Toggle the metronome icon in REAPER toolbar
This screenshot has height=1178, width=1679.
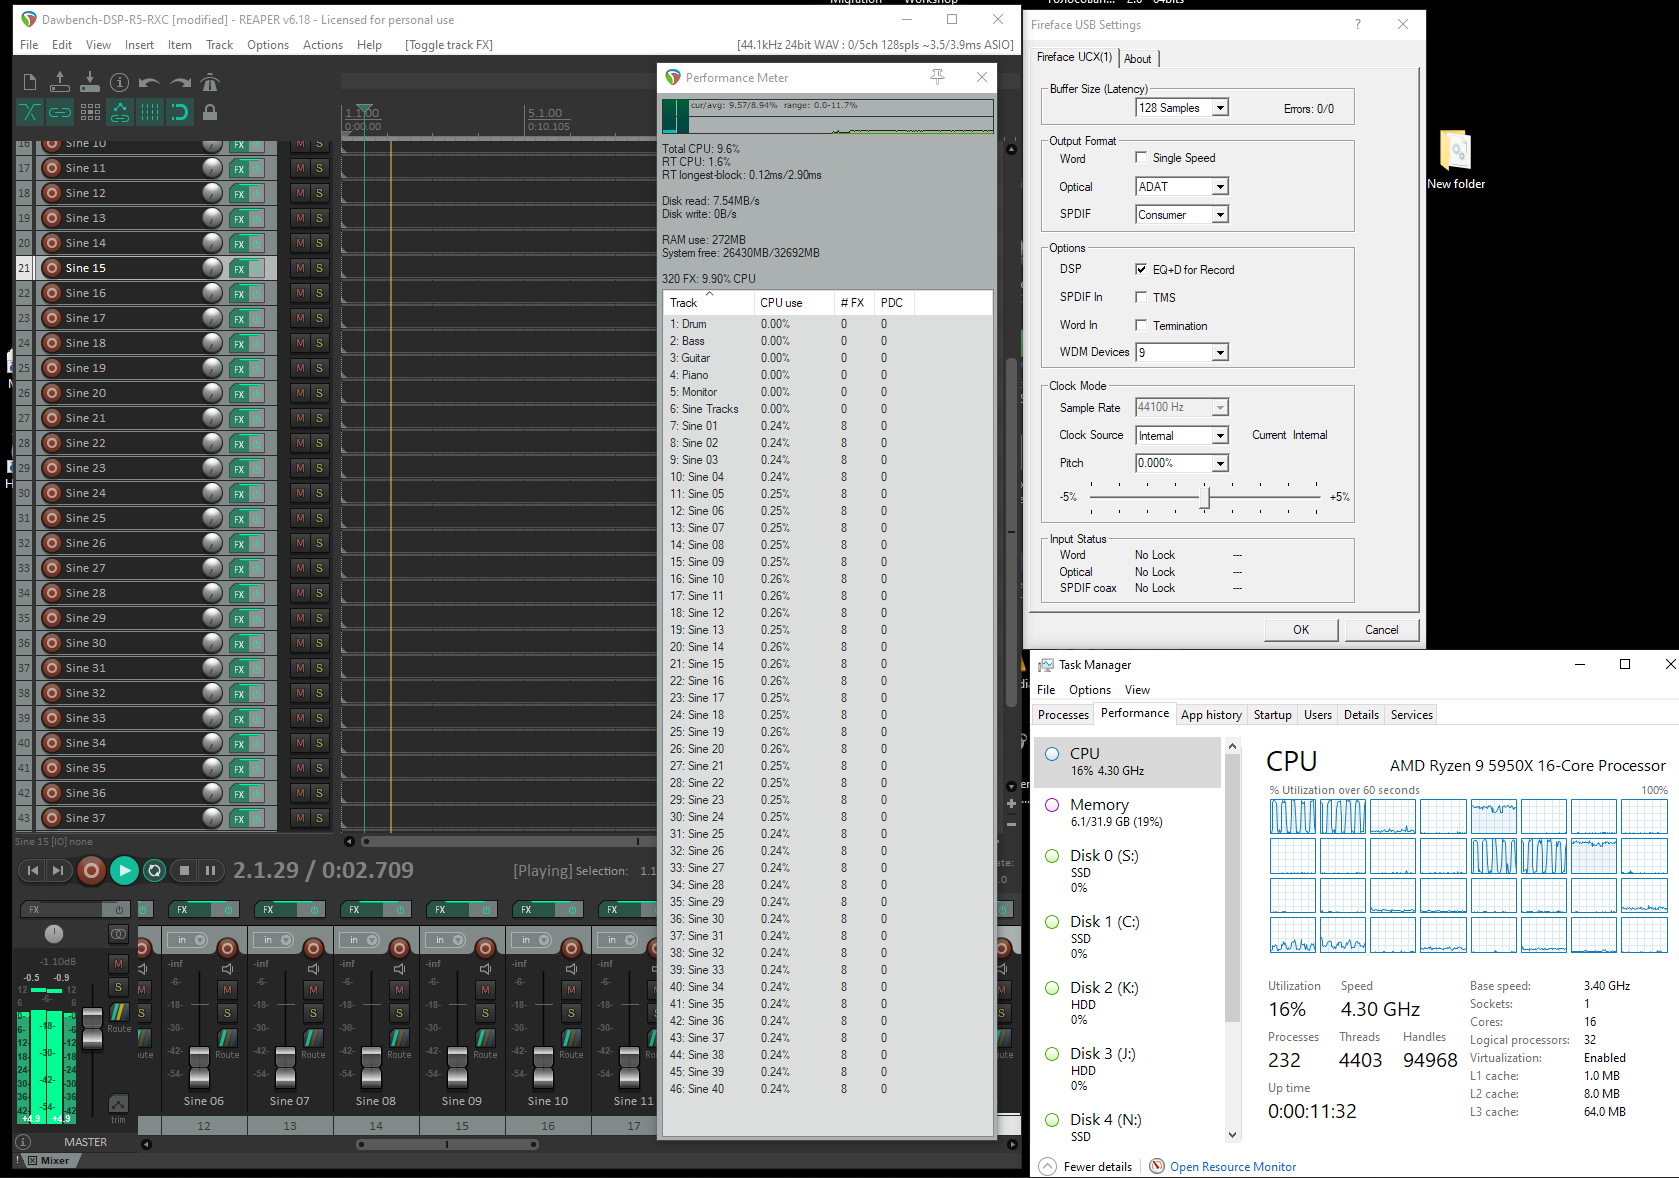[210, 83]
